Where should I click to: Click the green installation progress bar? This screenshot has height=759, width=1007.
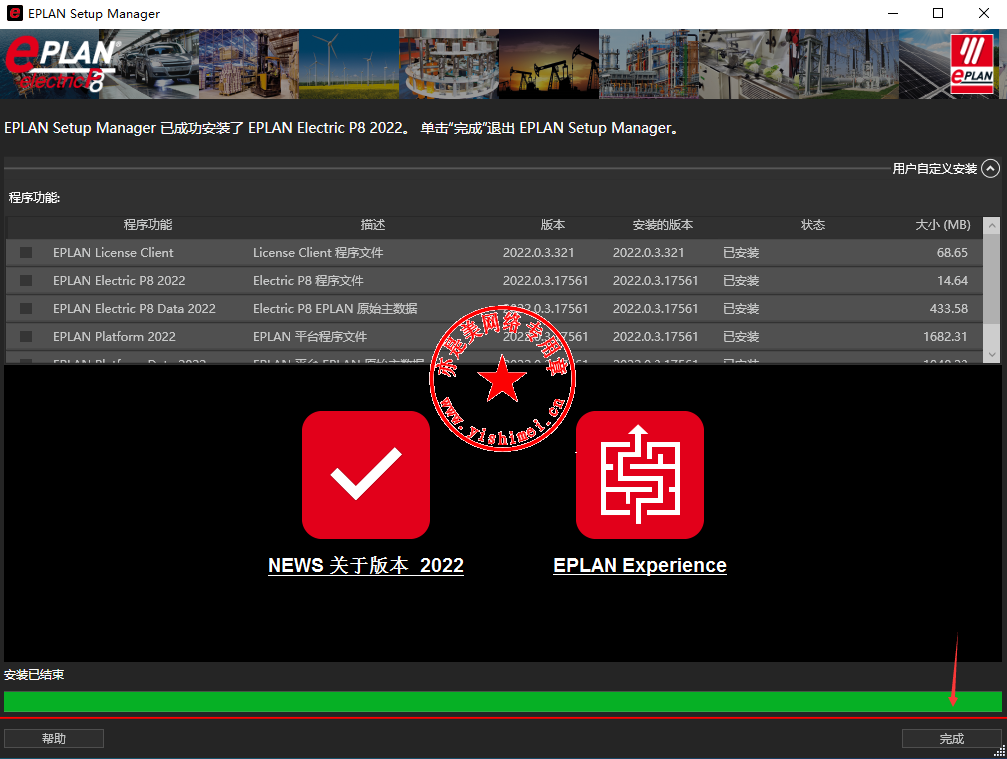click(x=503, y=702)
